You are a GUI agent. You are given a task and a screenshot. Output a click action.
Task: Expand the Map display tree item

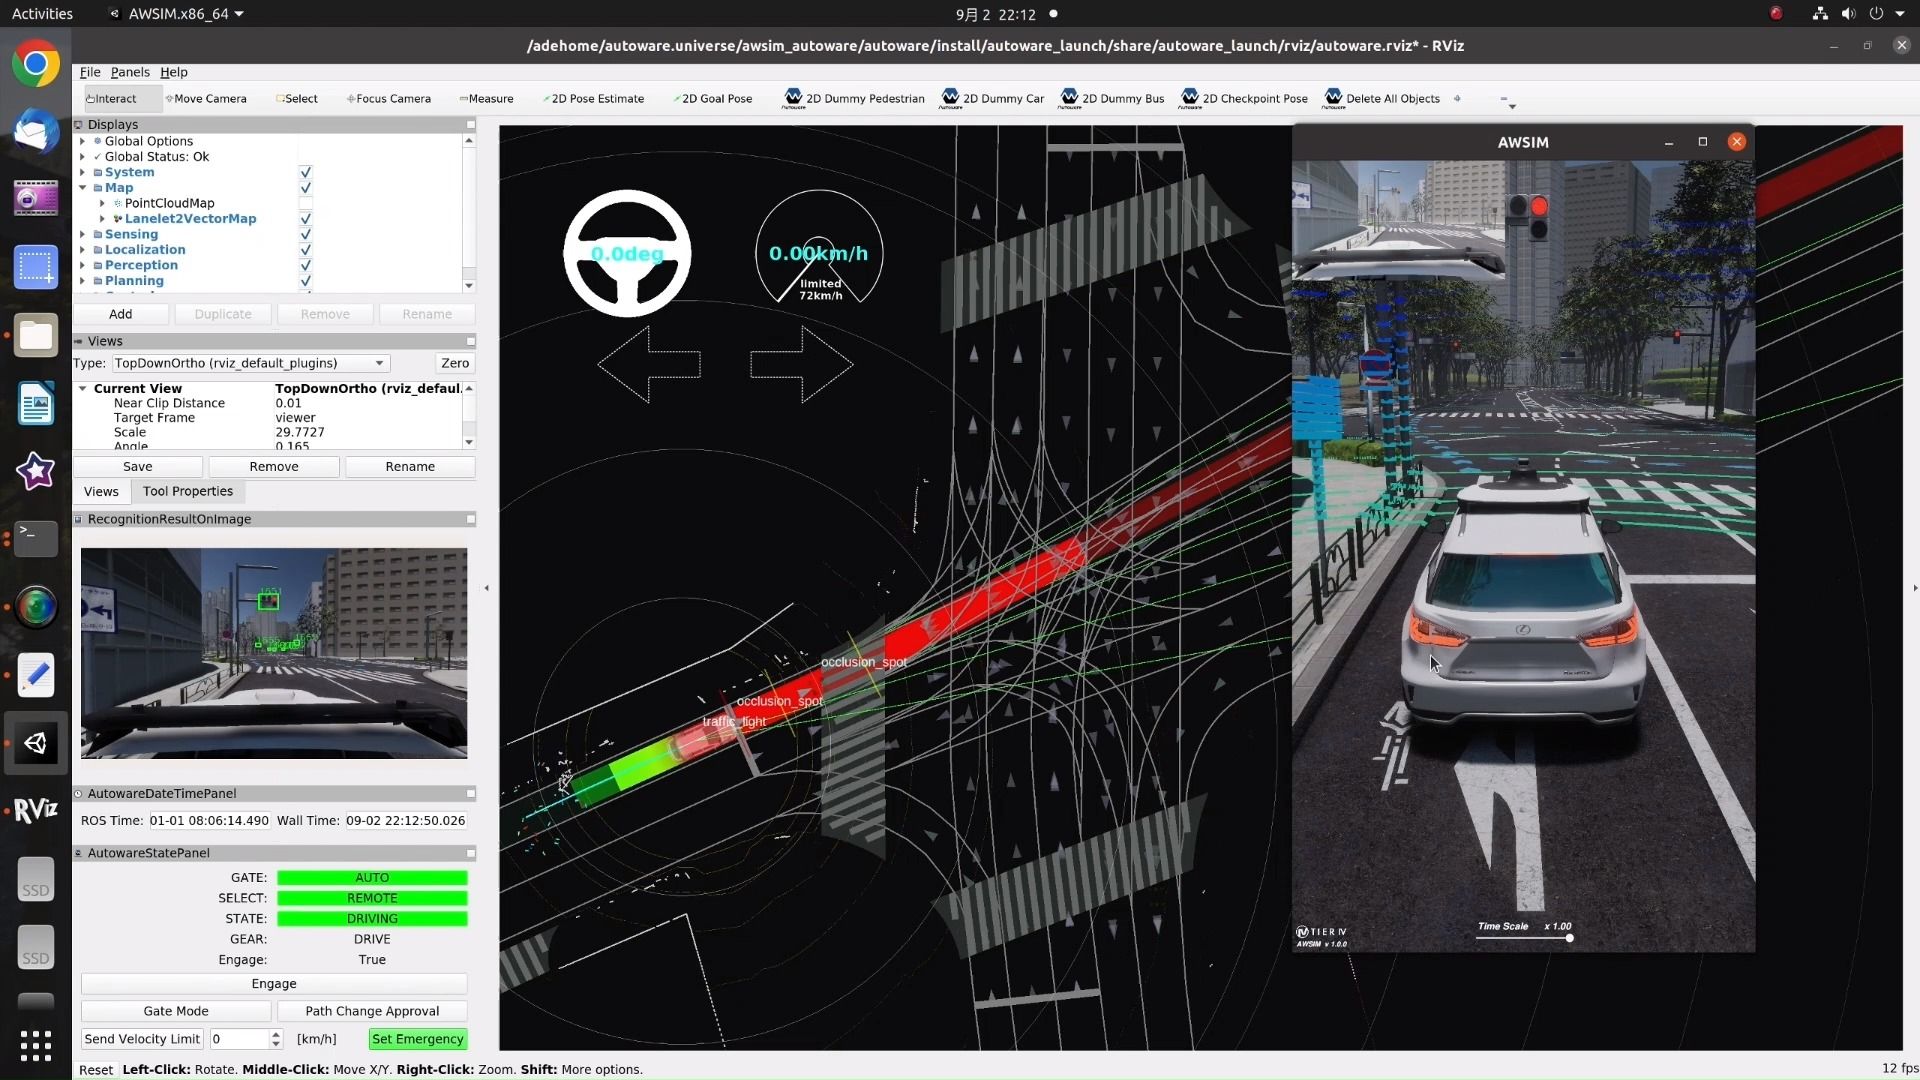(83, 186)
